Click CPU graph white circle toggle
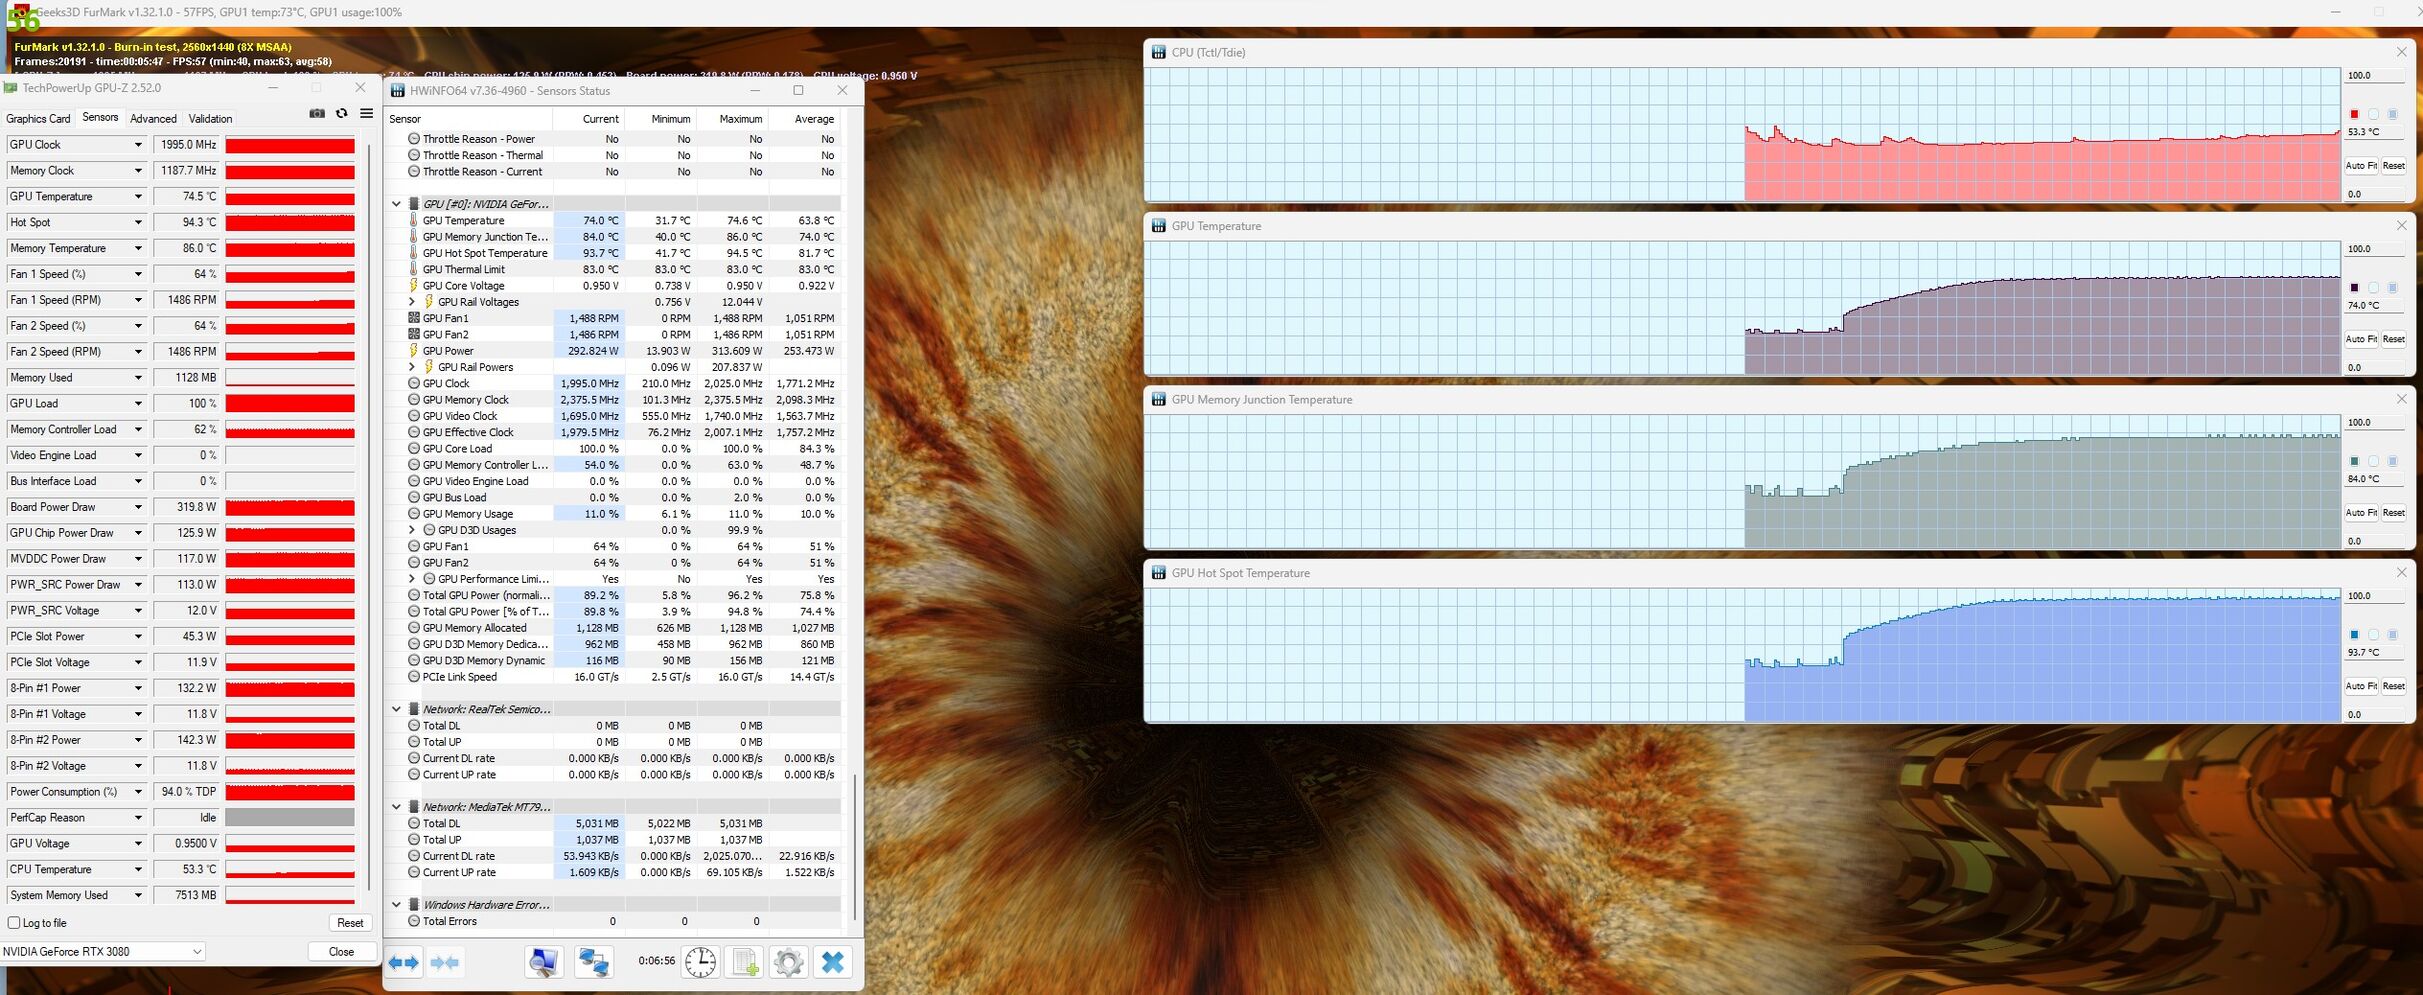Viewport: 2423px width, 995px height. (x=2373, y=115)
